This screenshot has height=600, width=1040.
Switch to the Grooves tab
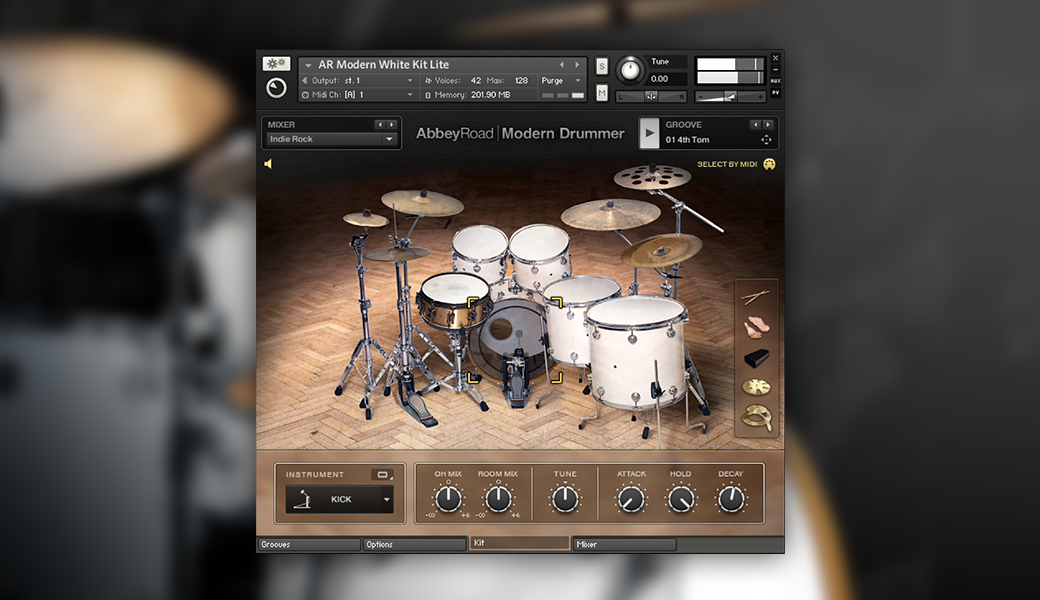(x=308, y=544)
